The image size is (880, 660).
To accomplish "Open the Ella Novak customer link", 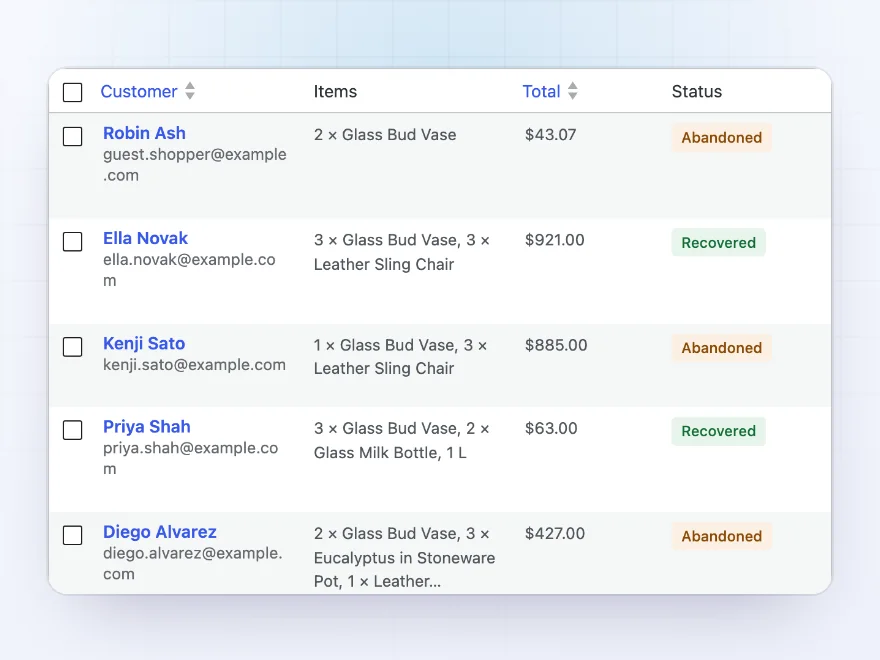I will tap(145, 238).
